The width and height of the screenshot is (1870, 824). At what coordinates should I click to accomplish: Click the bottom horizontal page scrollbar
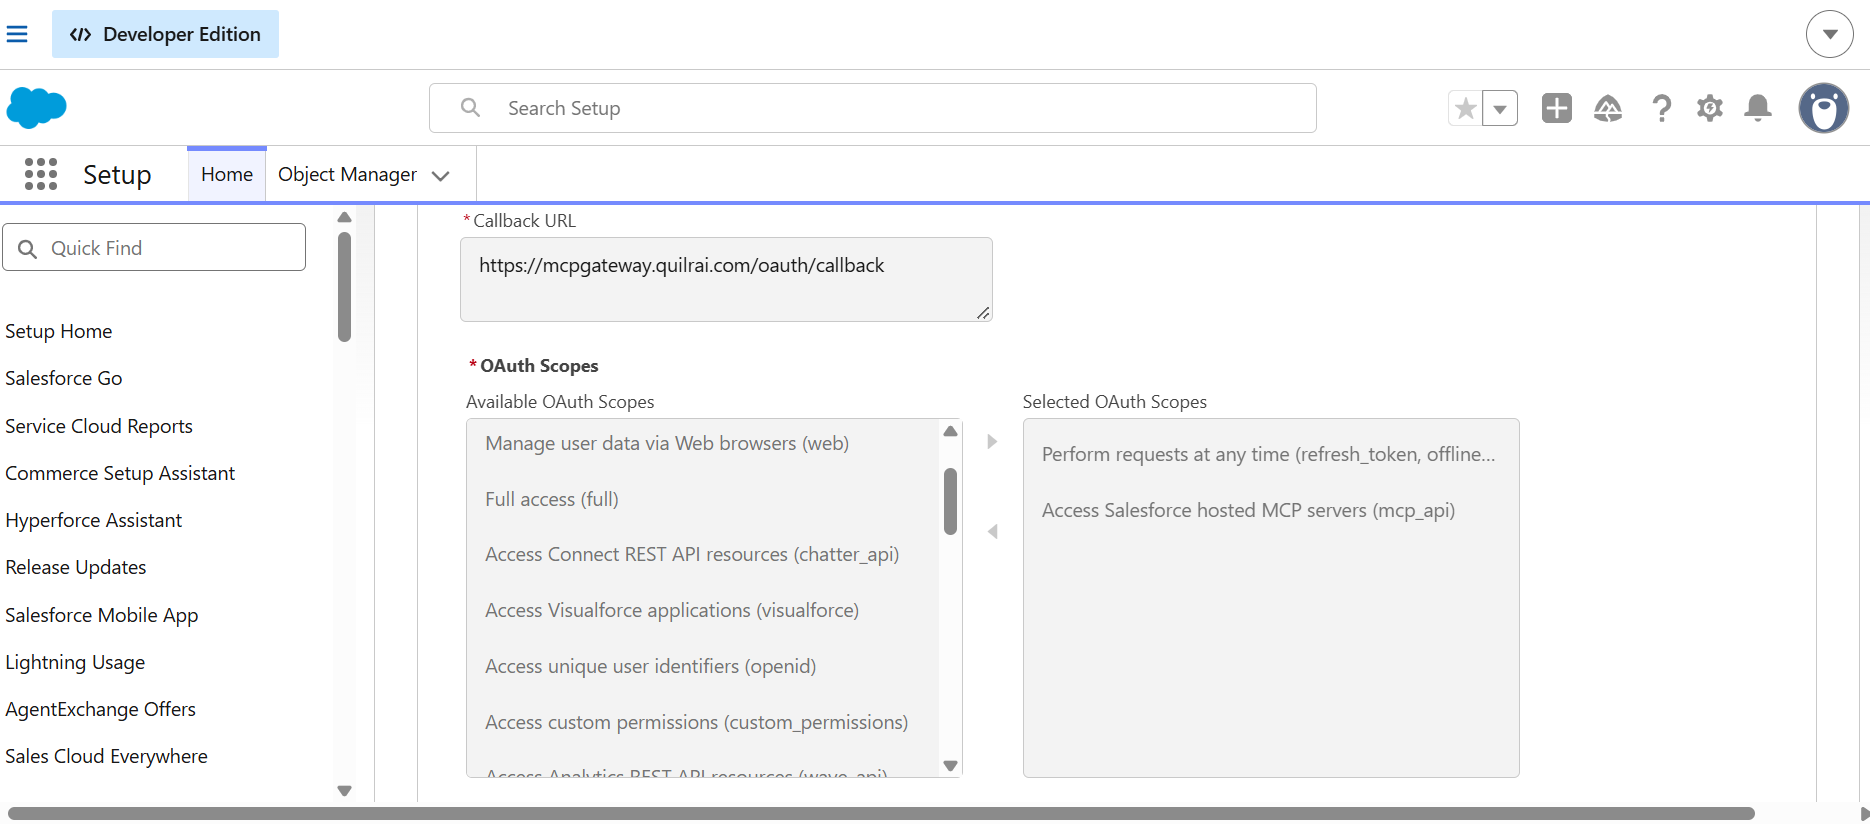pyautogui.click(x=881, y=813)
